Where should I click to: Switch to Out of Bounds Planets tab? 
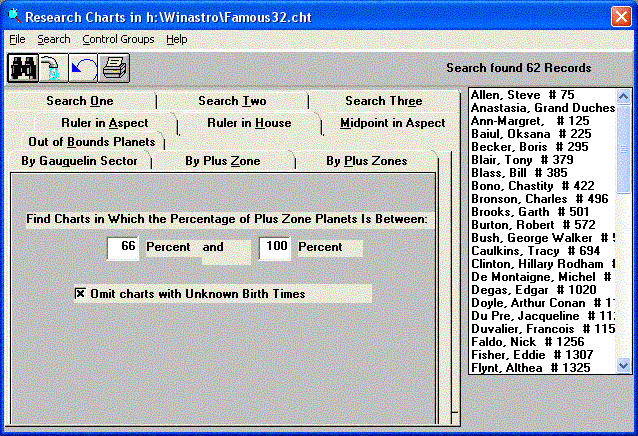[91, 142]
